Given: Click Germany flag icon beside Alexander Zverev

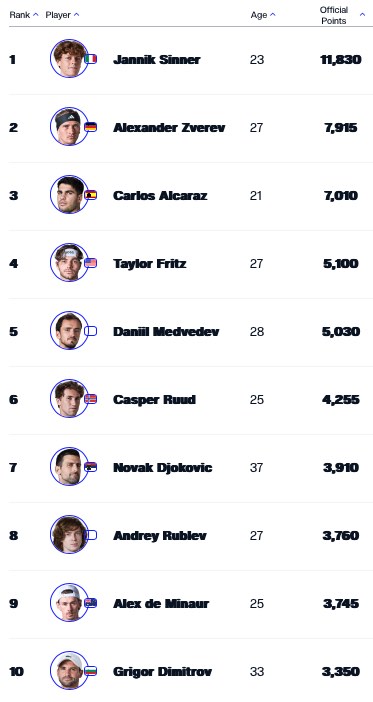Looking at the screenshot, I should point(90,127).
